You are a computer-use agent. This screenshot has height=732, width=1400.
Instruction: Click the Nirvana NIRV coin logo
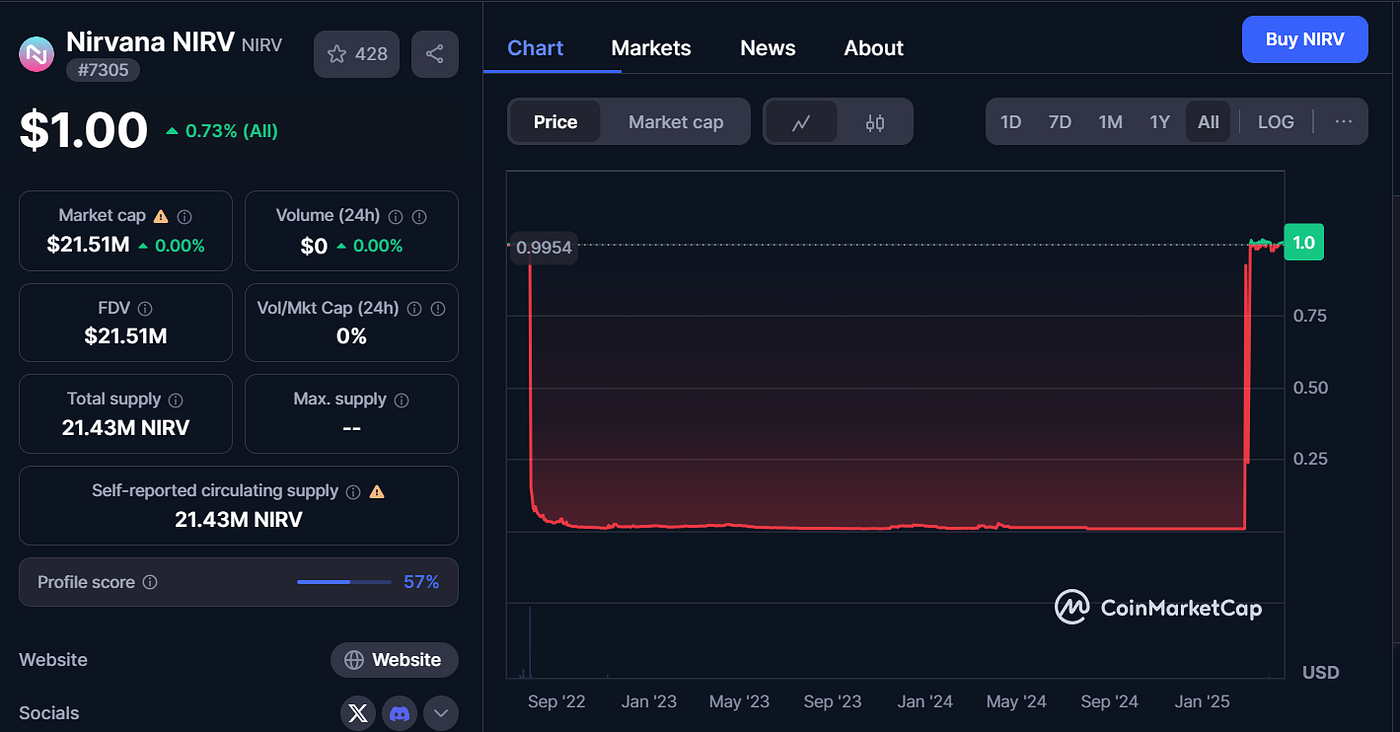click(37, 53)
